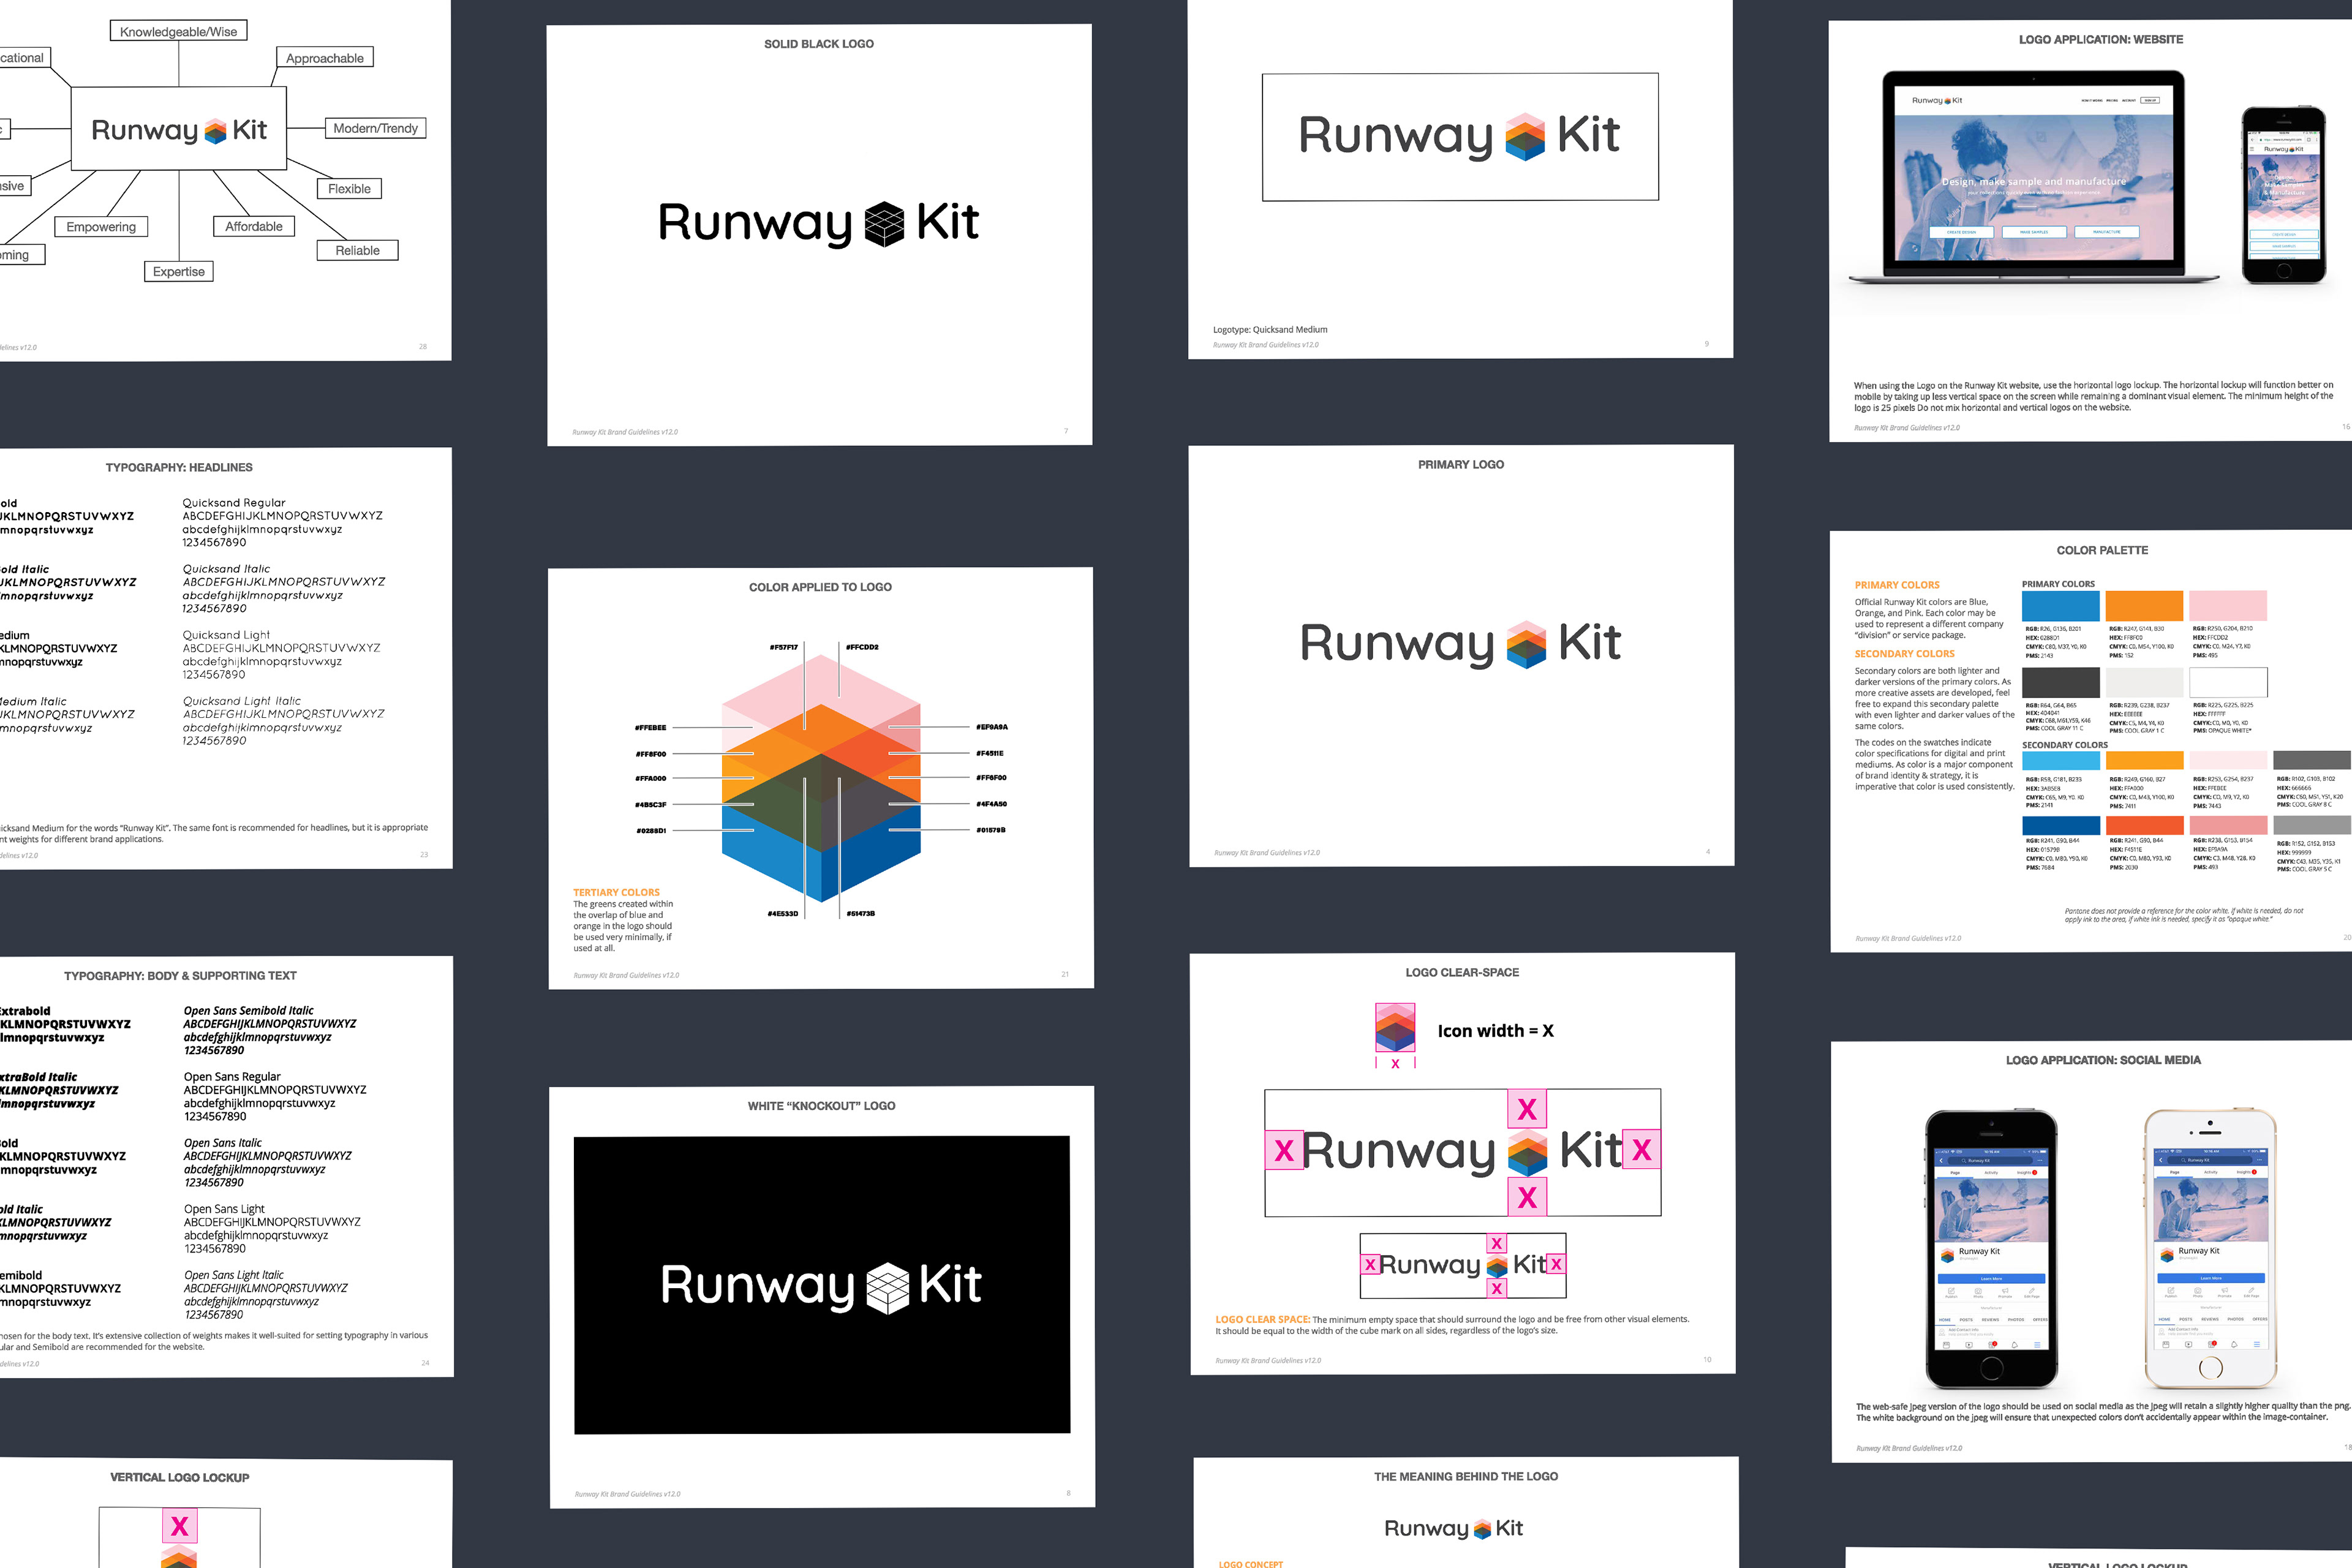Click the "COLOR APPLIED TO LOGO" heading
The height and width of the screenshot is (1568, 2352).
tap(820, 587)
